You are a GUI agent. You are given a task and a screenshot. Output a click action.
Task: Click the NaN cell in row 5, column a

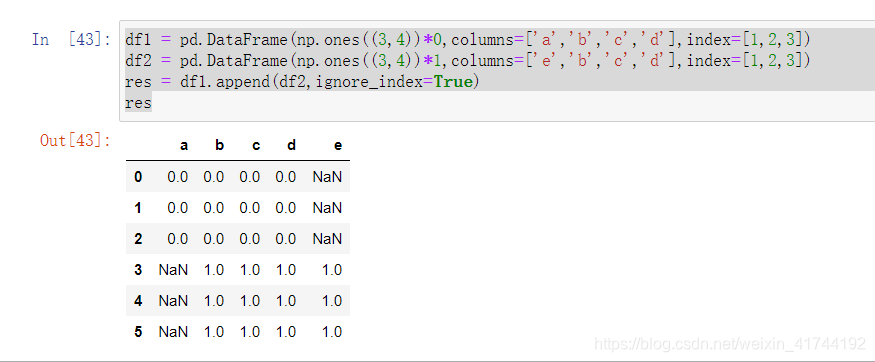click(x=174, y=332)
